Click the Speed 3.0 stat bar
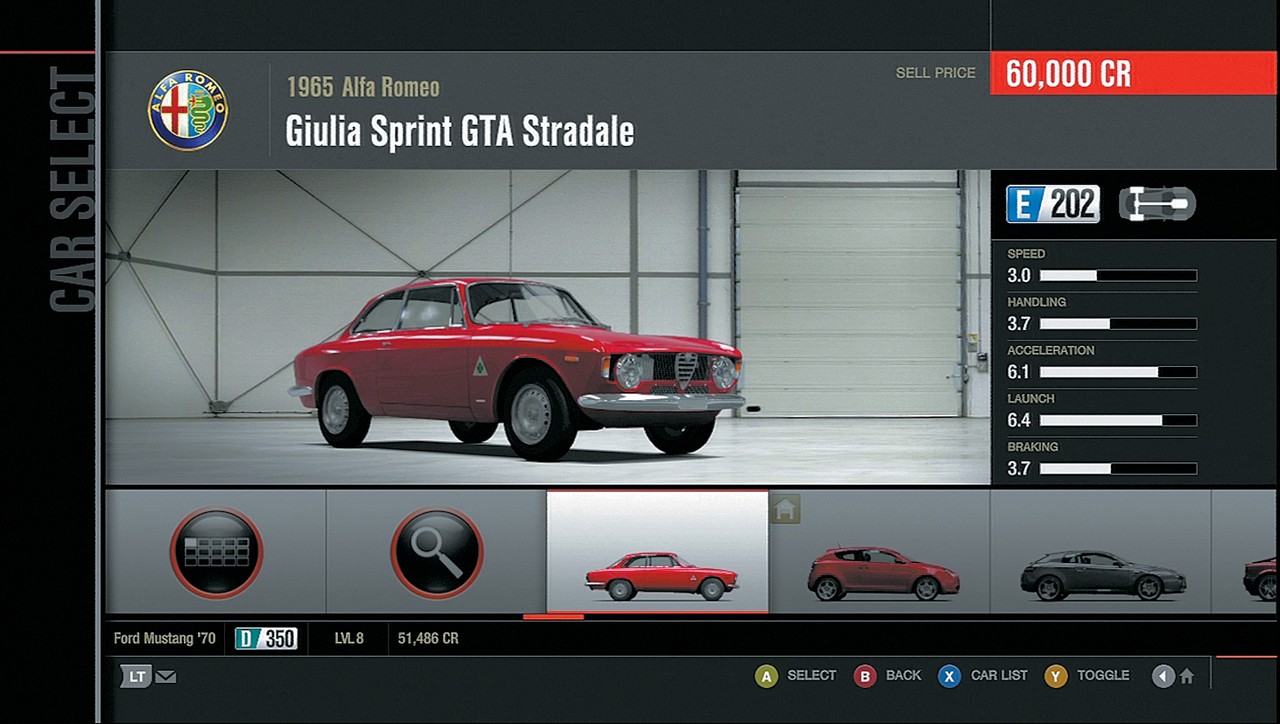The image size is (1280, 724). (1118, 276)
